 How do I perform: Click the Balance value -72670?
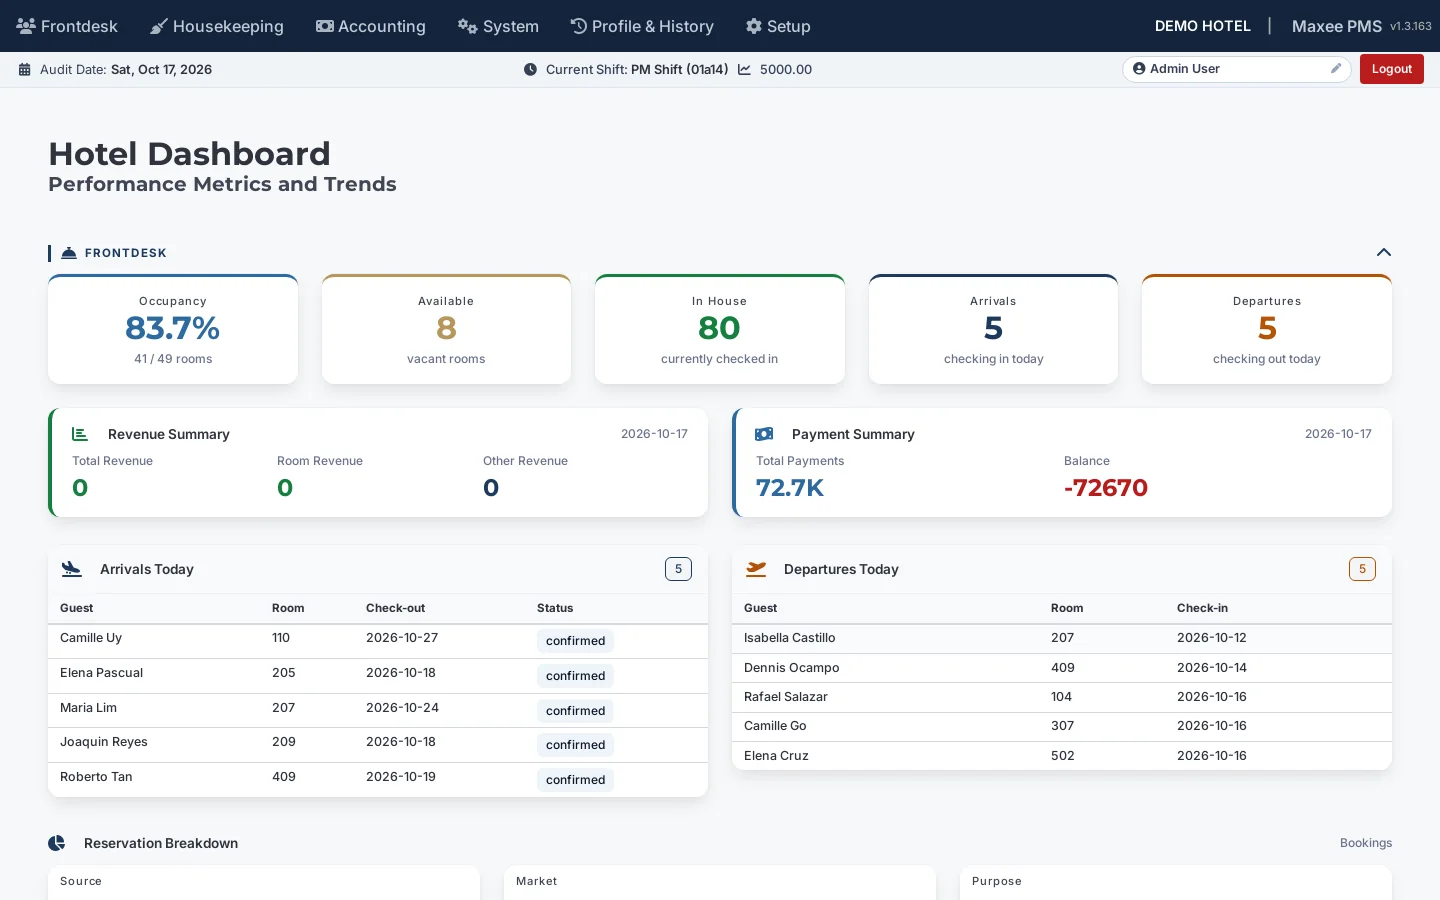[x=1106, y=488]
